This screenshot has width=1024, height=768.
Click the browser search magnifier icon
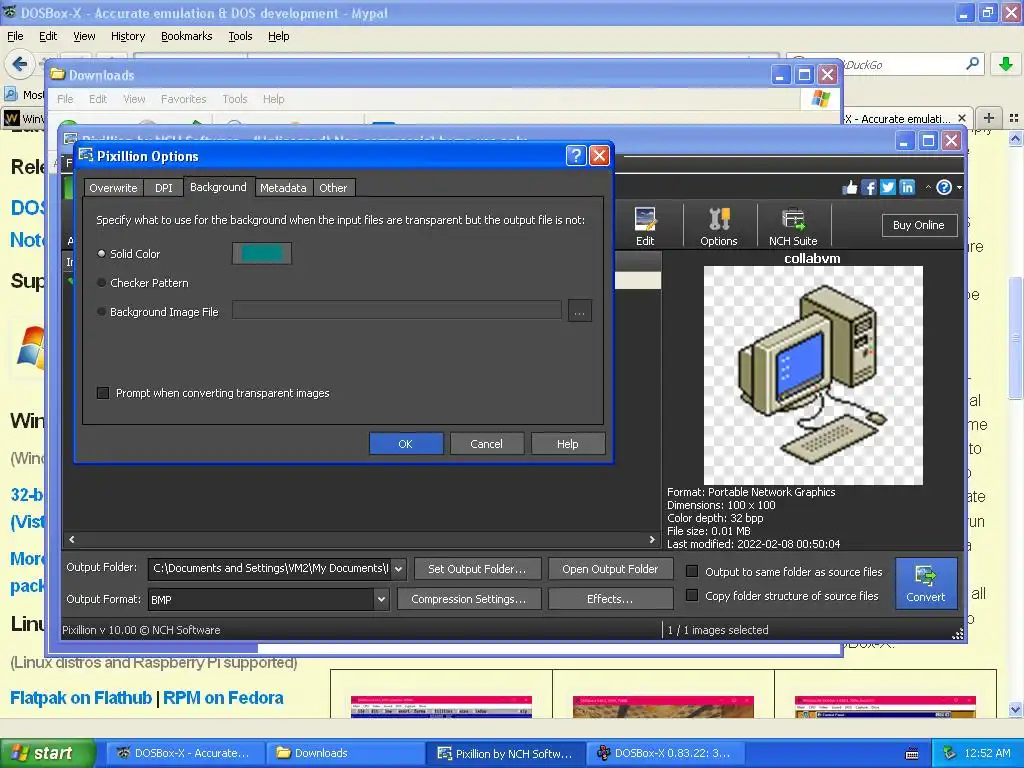(972, 64)
